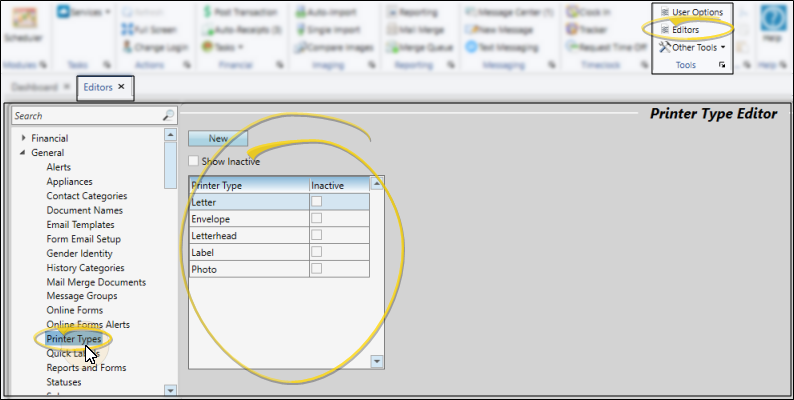Viewport: 794px width, 400px height.
Task: Open the Other Tools dropdown
Action: pos(698,47)
